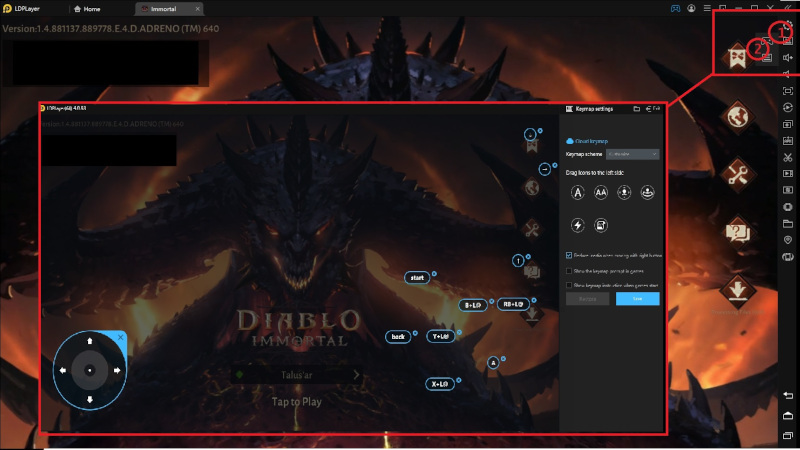Click the D-pad right arrow
Screen dimensions: 800x450
[117, 370]
